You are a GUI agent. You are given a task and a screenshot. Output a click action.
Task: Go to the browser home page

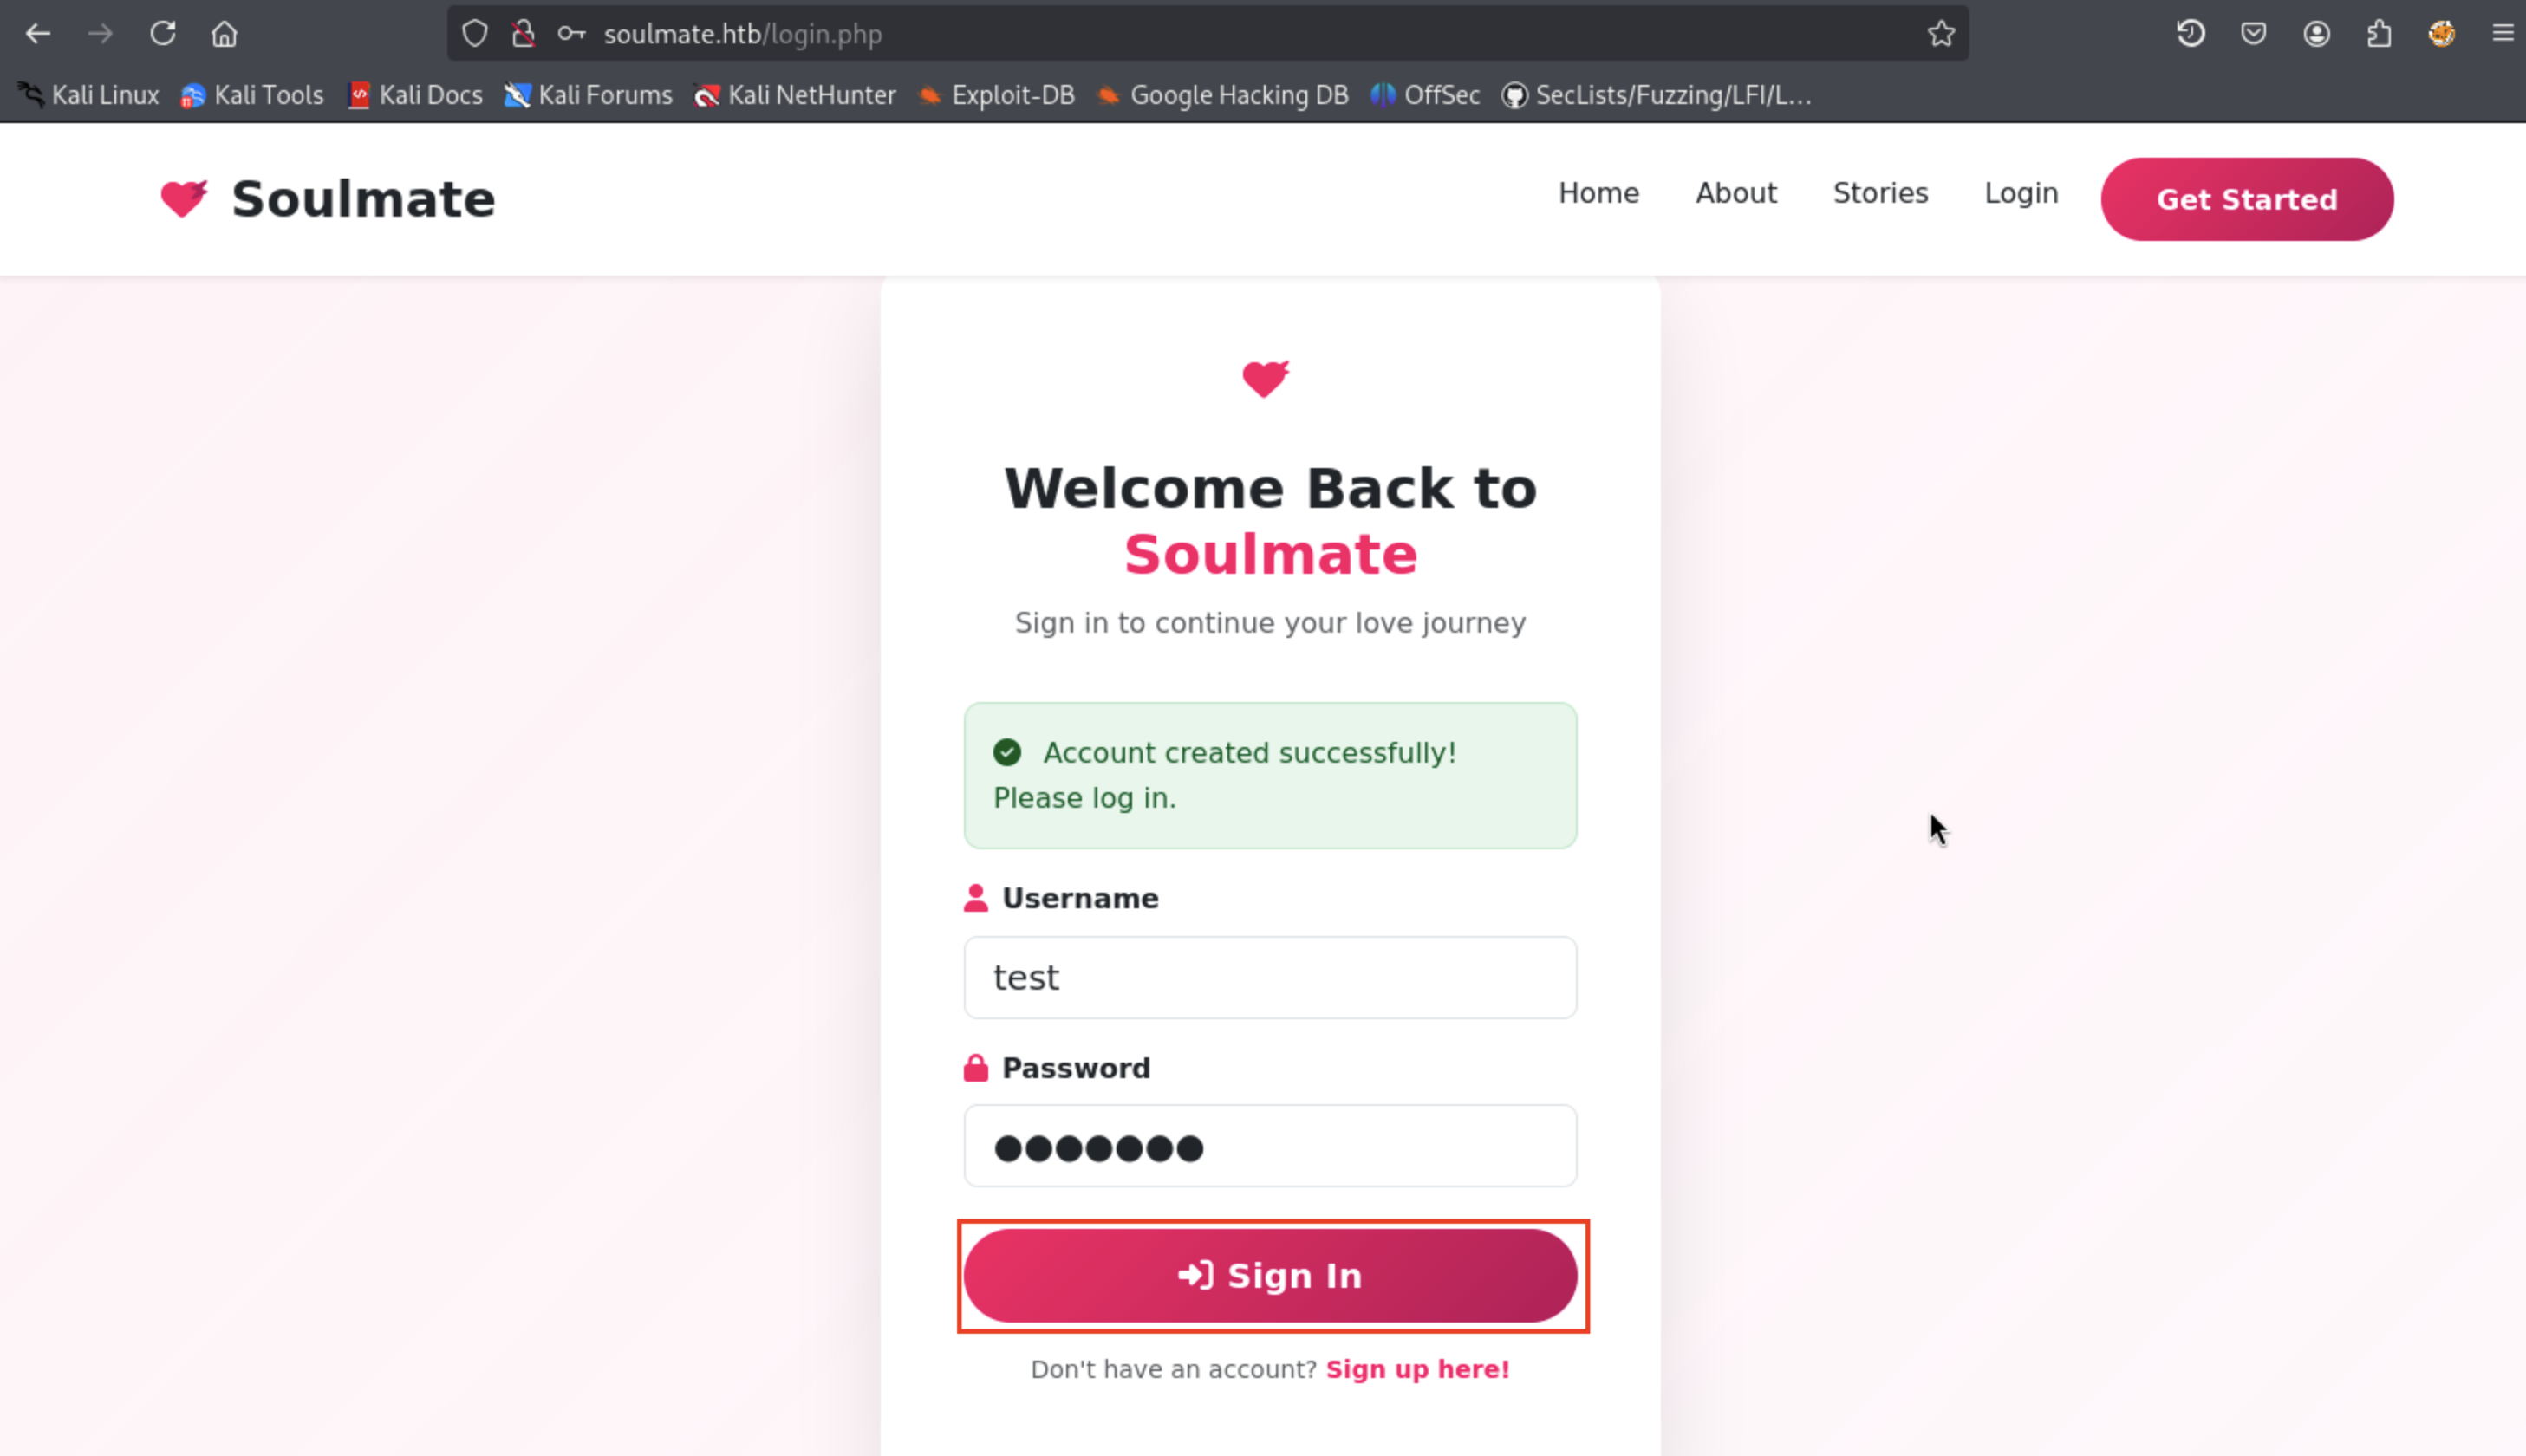(224, 34)
